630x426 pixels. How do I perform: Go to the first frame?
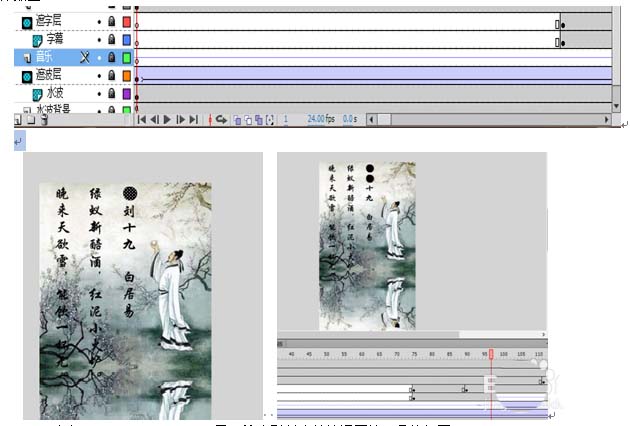[x=141, y=119]
